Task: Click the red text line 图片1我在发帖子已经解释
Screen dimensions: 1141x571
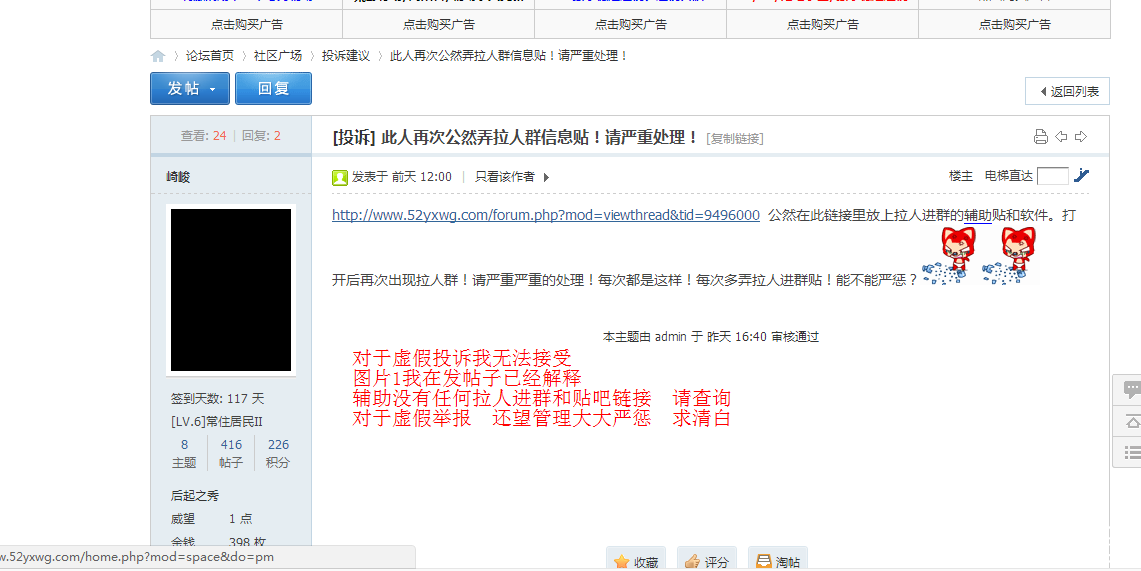Action: coord(467,378)
